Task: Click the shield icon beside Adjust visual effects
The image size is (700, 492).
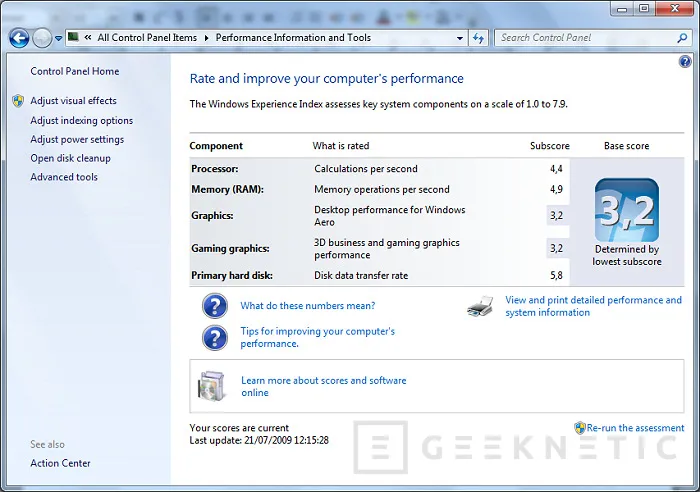Action: coord(18,100)
